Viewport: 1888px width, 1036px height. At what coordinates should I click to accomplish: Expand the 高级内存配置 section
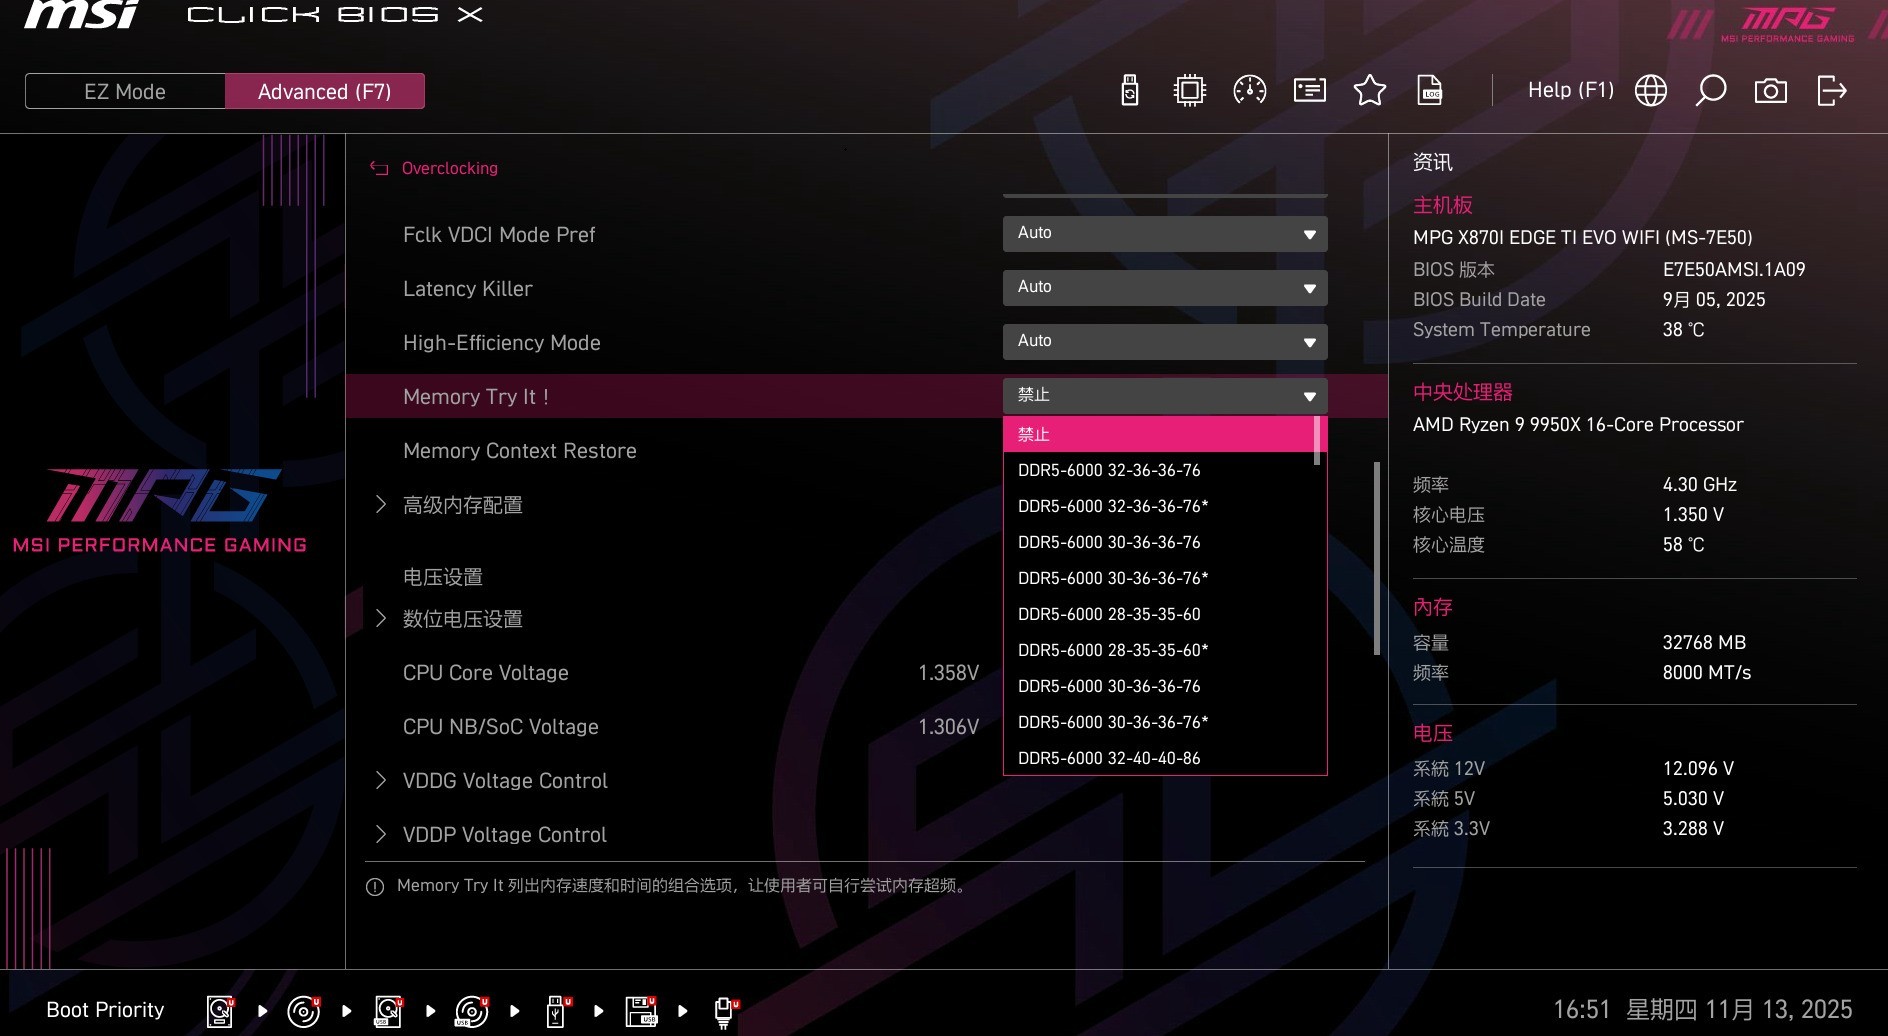pyautogui.click(x=463, y=505)
